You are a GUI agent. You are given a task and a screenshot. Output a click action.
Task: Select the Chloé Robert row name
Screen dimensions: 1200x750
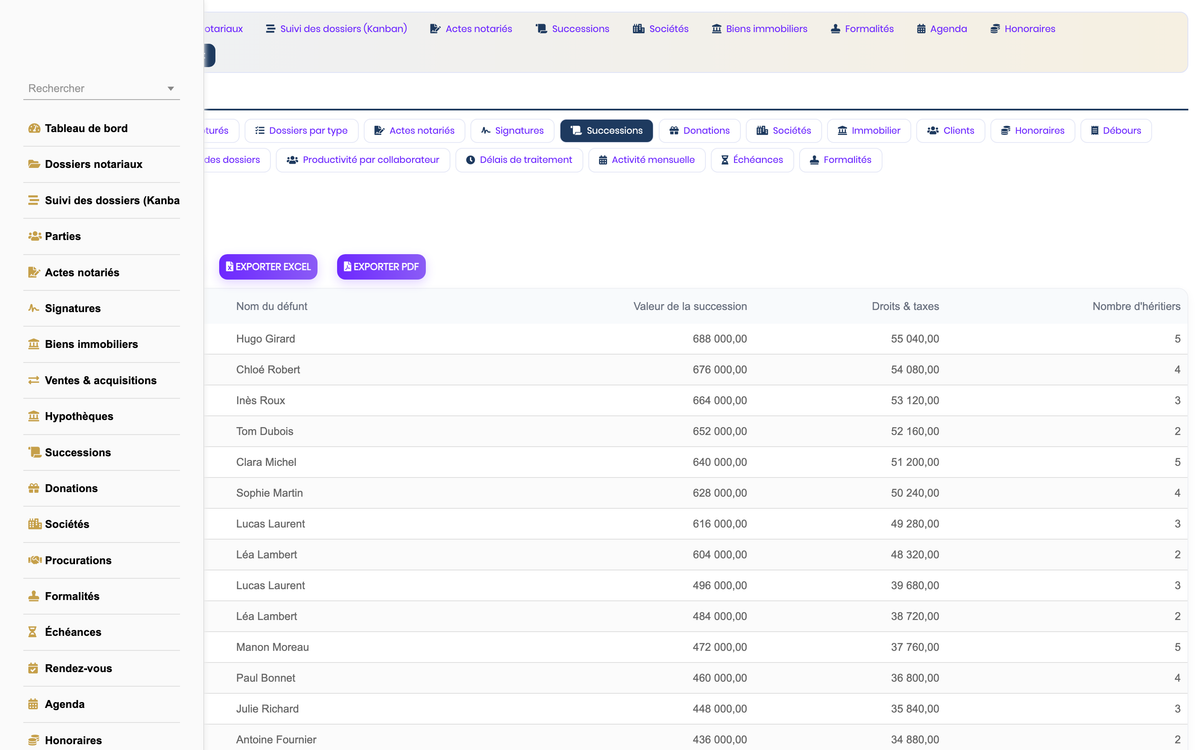(x=268, y=370)
